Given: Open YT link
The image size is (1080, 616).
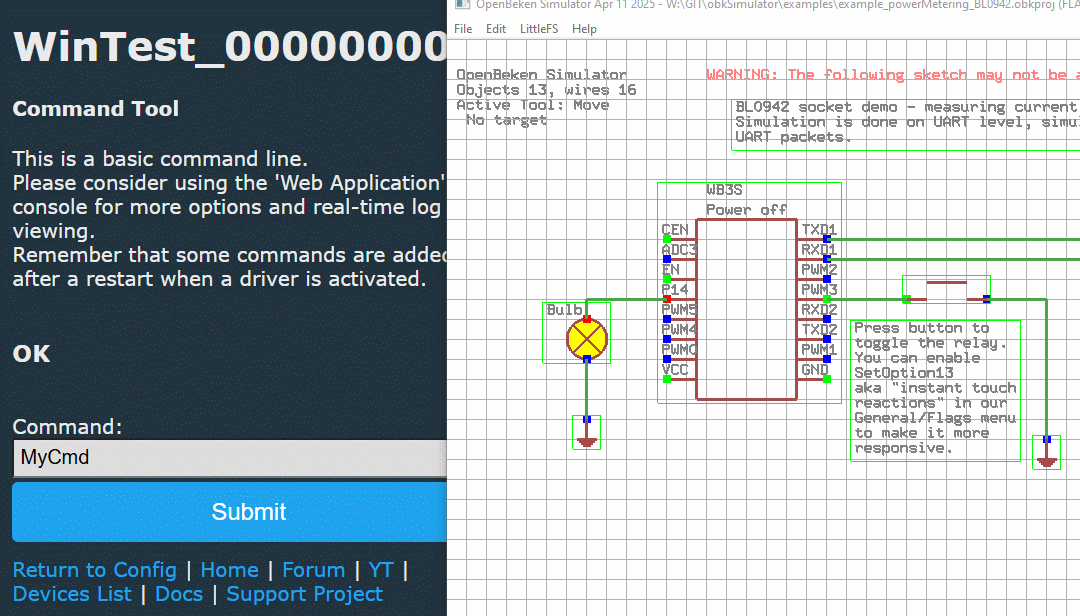Looking at the screenshot, I should point(381,570).
